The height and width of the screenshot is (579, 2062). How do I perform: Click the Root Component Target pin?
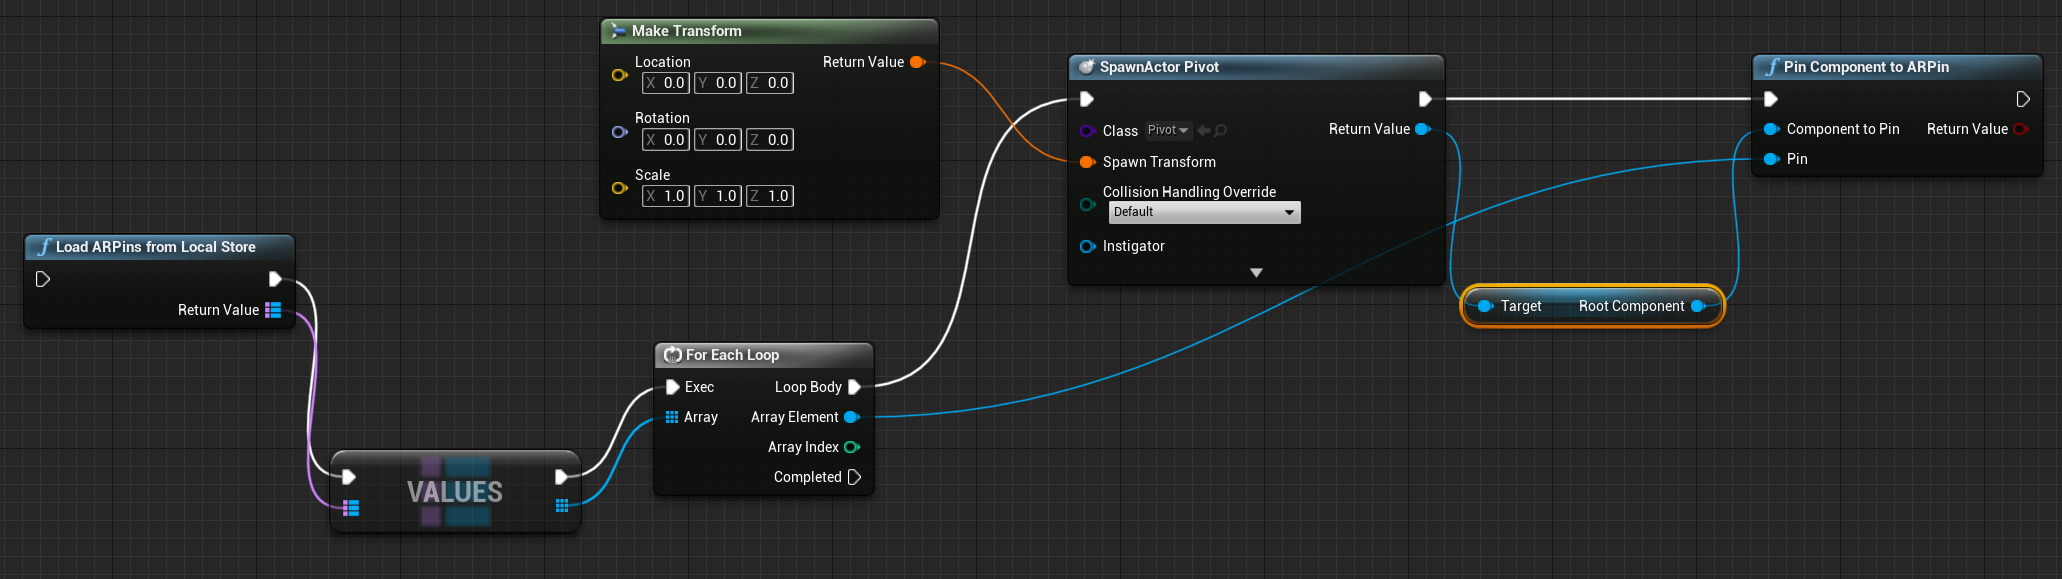pyautogui.click(x=1486, y=306)
